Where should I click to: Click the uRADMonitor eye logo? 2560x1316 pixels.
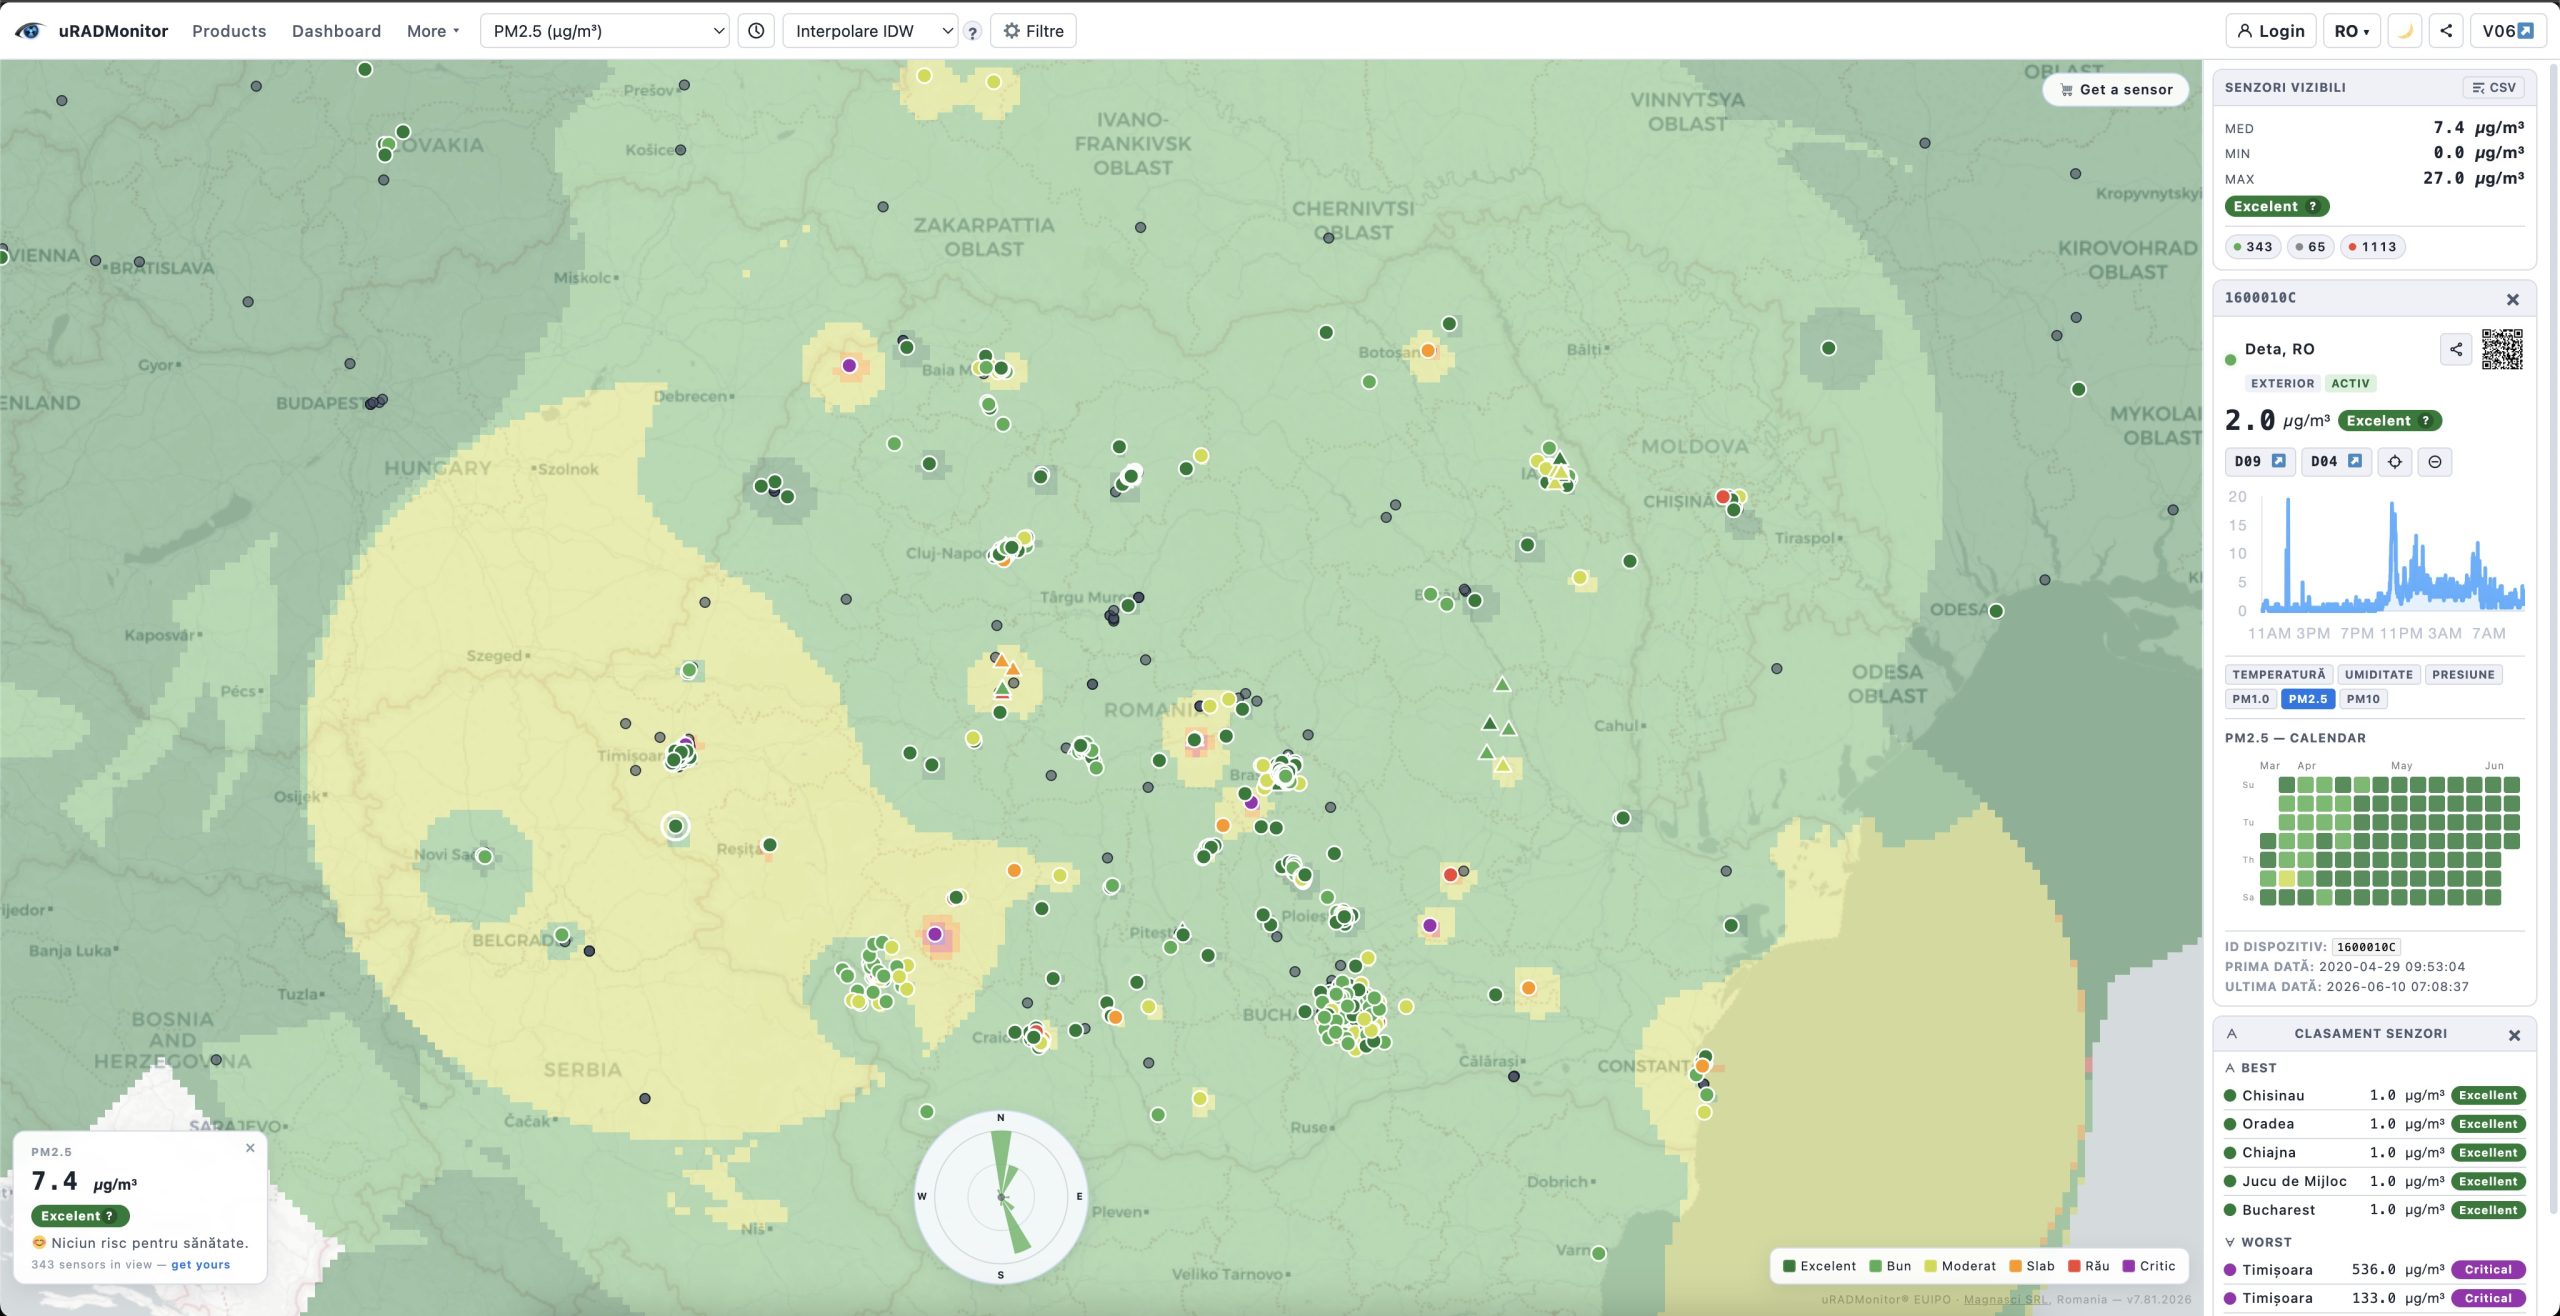(x=29, y=31)
